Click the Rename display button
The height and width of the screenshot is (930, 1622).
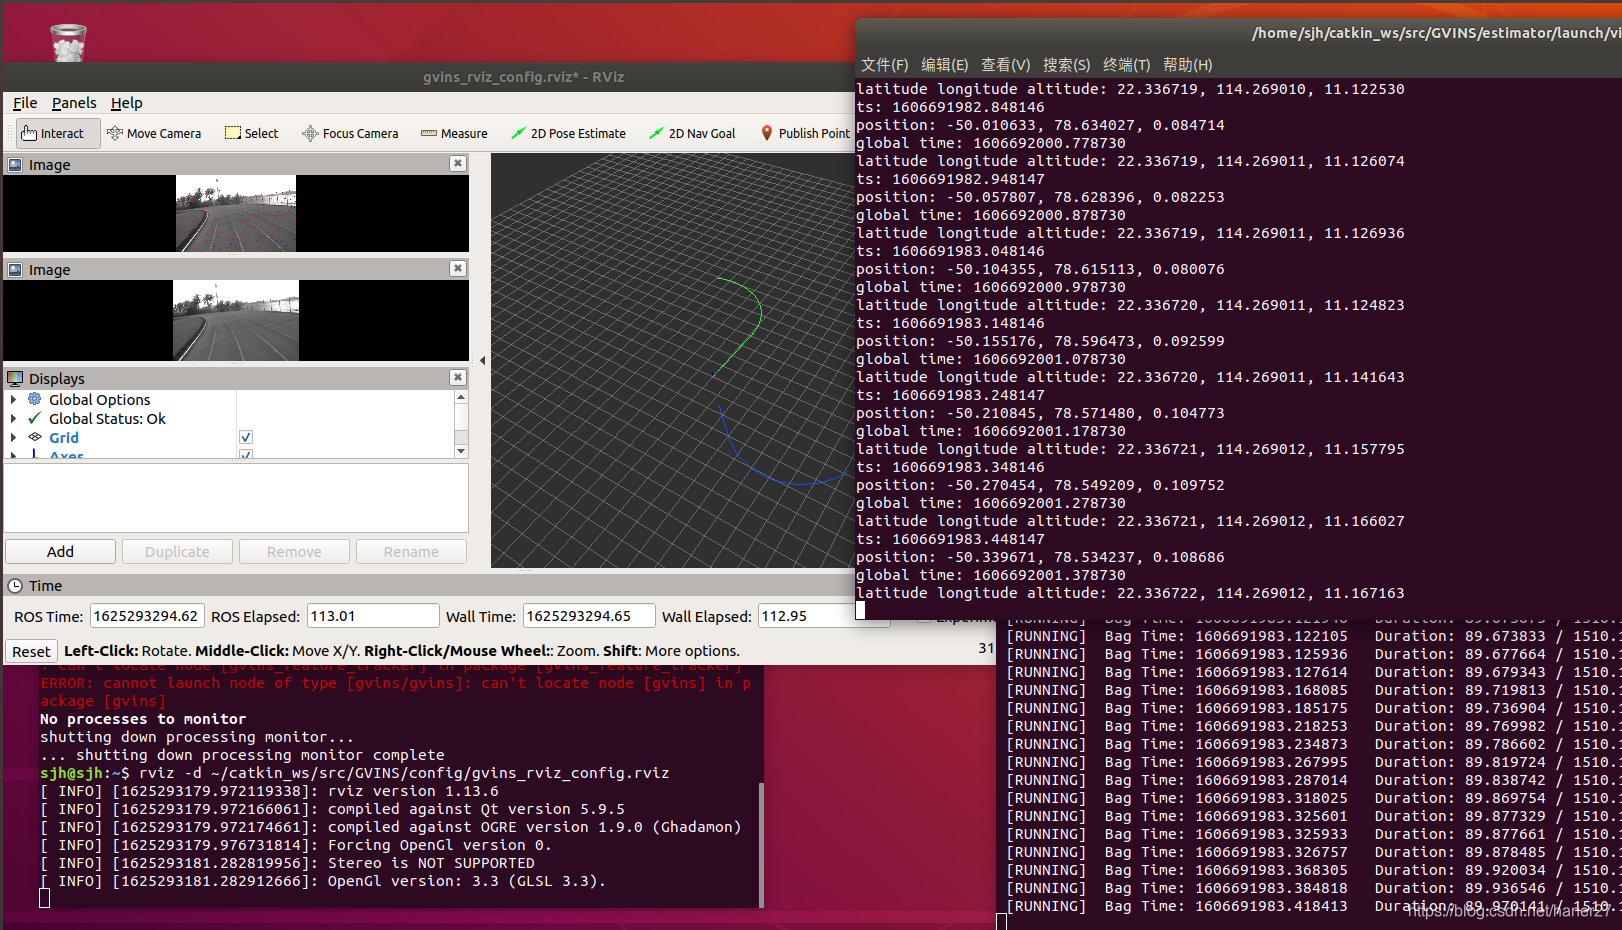point(411,552)
